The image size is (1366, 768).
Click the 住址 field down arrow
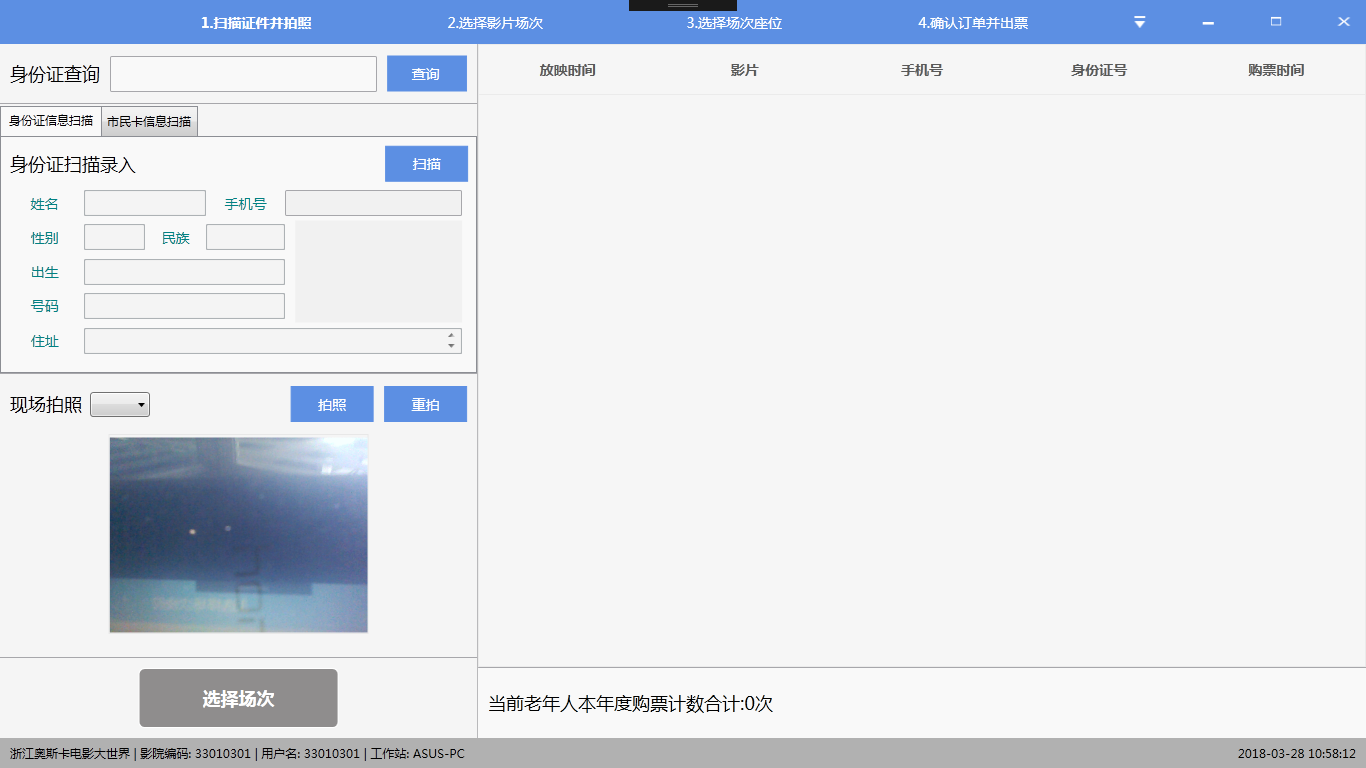451,346
